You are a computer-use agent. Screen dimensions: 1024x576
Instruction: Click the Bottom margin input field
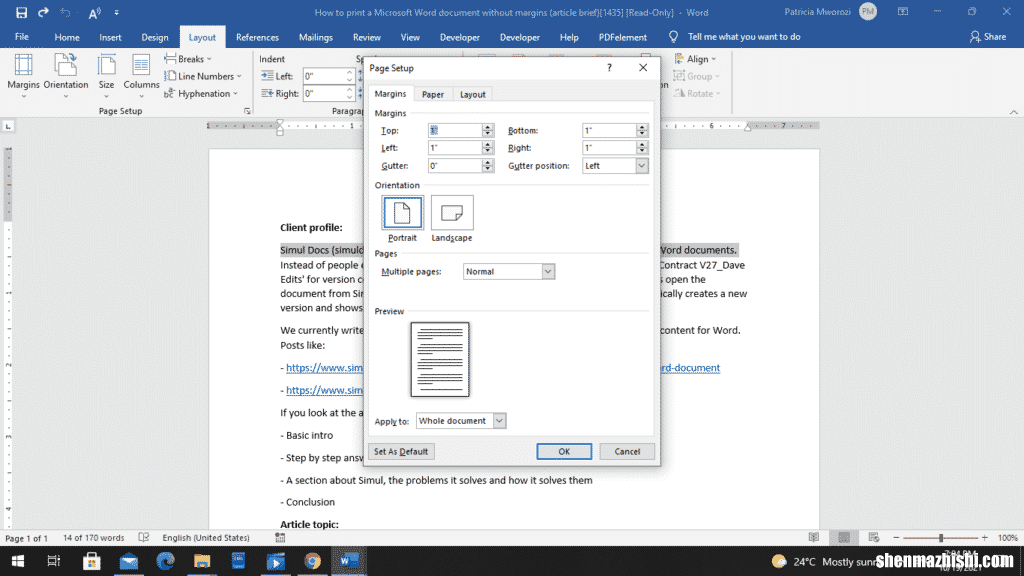pos(609,131)
